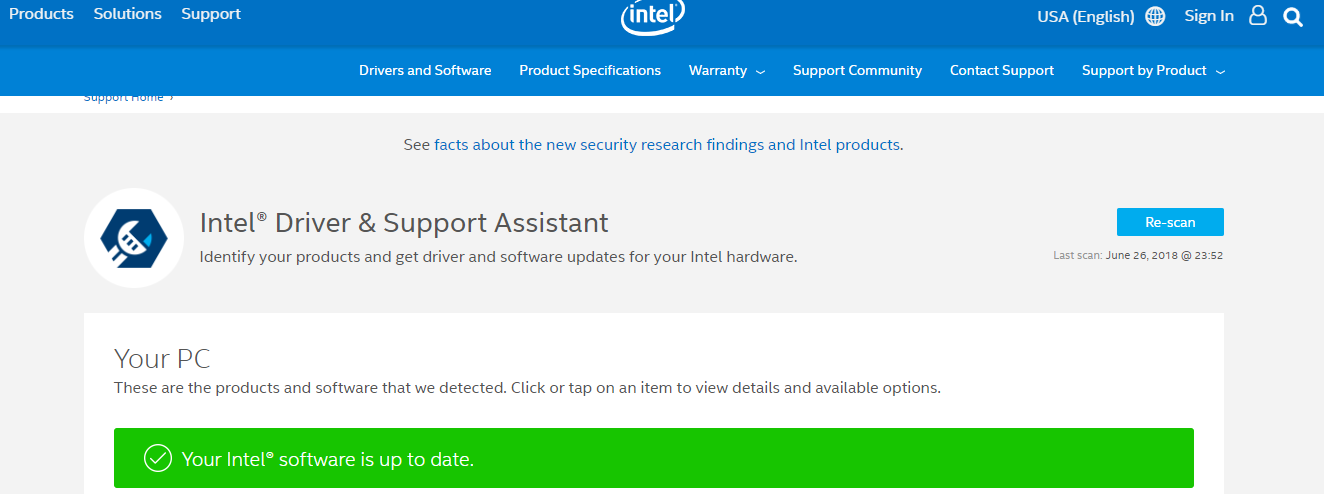Open the Support menu

pos(211,14)
